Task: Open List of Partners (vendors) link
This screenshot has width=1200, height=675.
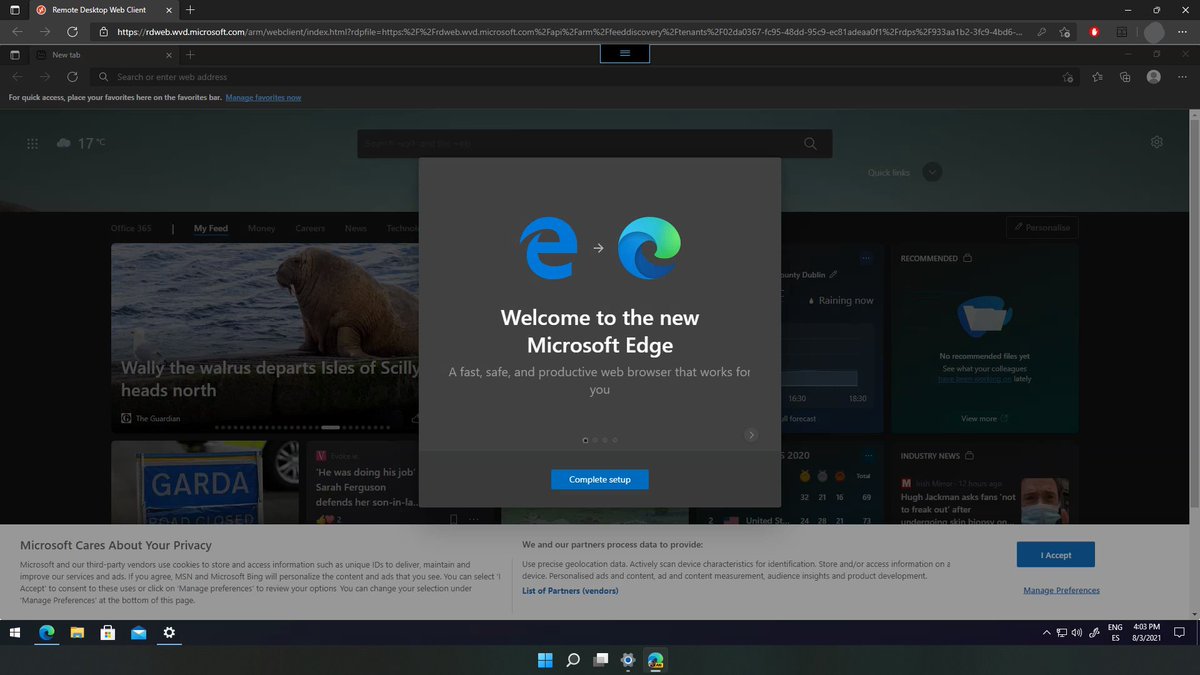Action: tap(570, 591)
